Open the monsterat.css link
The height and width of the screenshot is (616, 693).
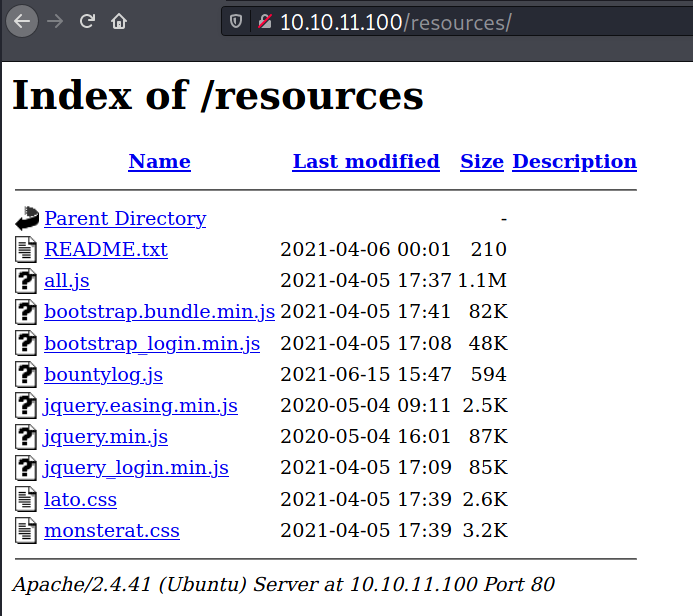[x=112, y=530]
